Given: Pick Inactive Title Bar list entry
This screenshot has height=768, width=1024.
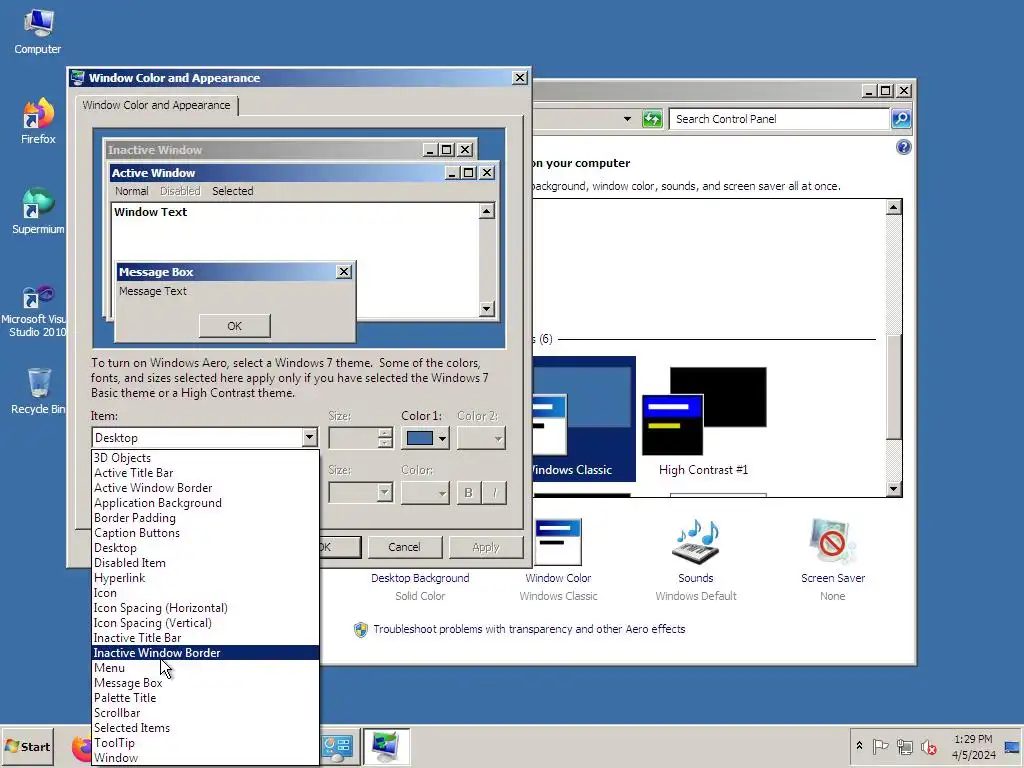Looking at the screenshot, I should [x=206, y=638].
